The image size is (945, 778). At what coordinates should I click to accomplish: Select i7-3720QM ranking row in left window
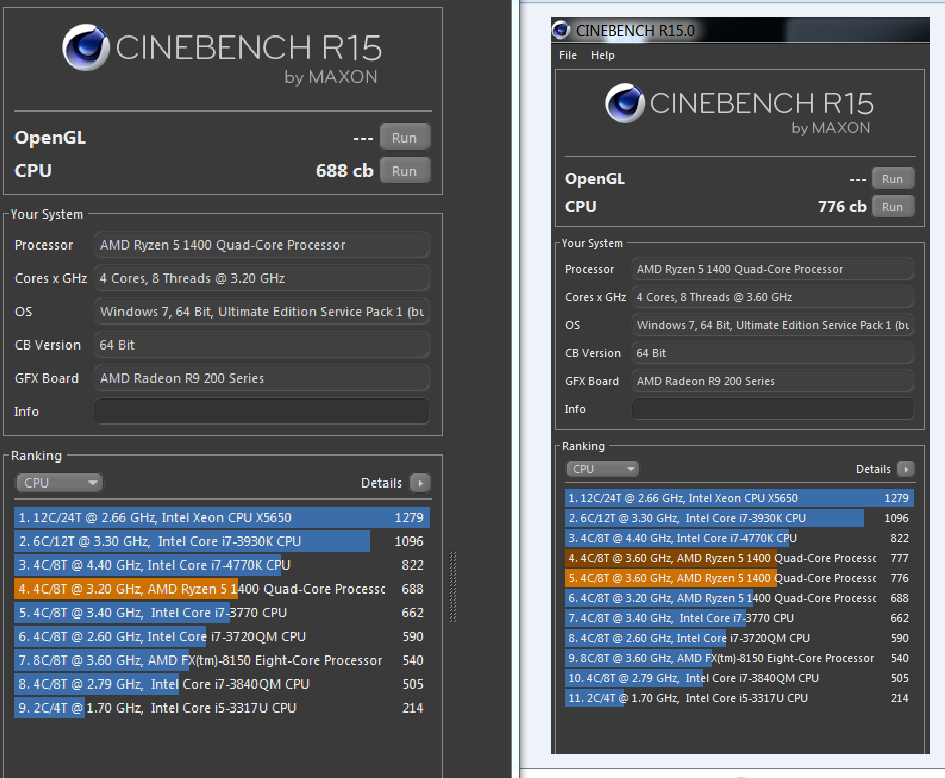222,636
